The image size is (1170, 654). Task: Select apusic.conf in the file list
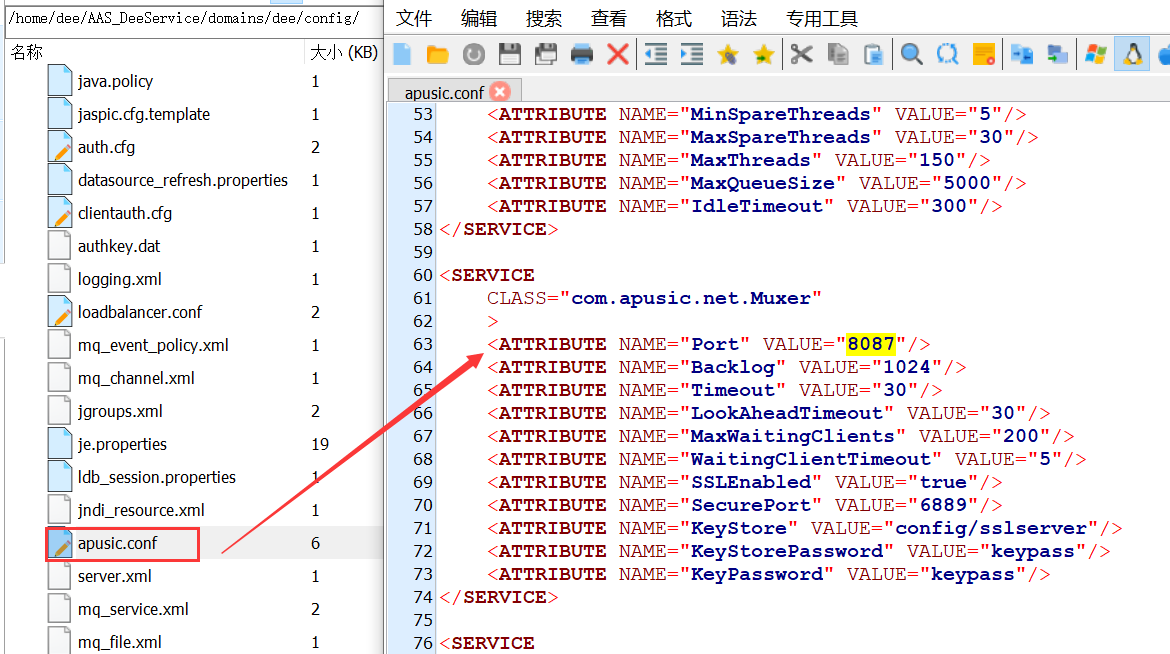(x=118, y=544)
